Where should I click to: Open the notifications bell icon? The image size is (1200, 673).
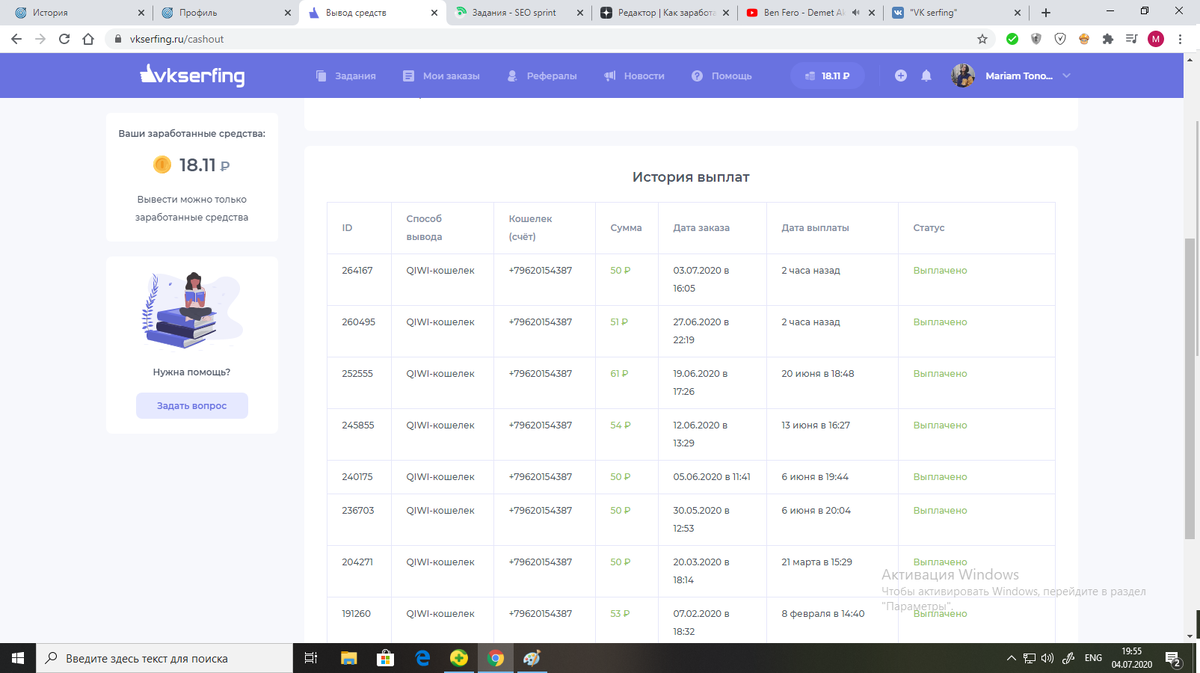(927, 76)
